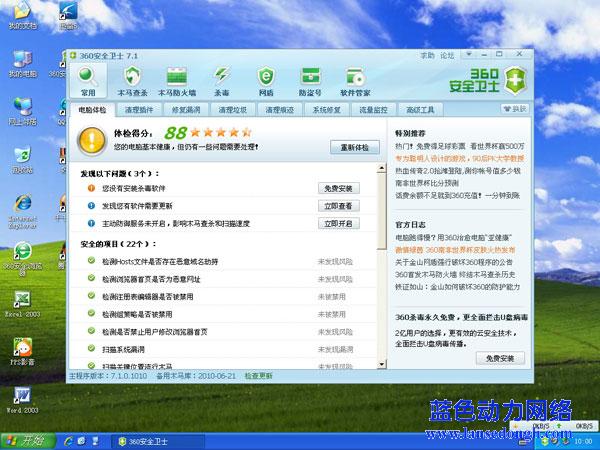
Task: Open the 360安全浏览器 desktop icon
Action: click(23, 259)
